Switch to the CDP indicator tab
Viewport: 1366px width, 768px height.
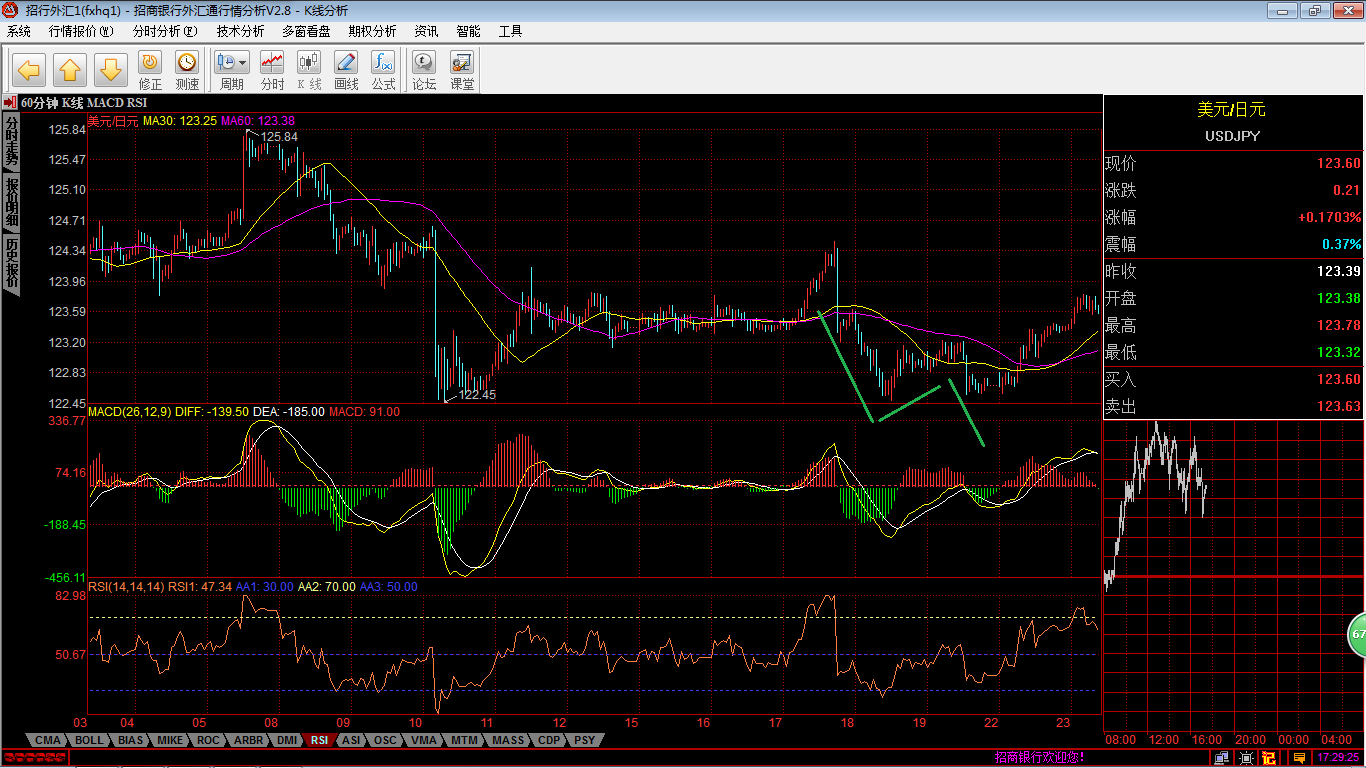(549, 741)
